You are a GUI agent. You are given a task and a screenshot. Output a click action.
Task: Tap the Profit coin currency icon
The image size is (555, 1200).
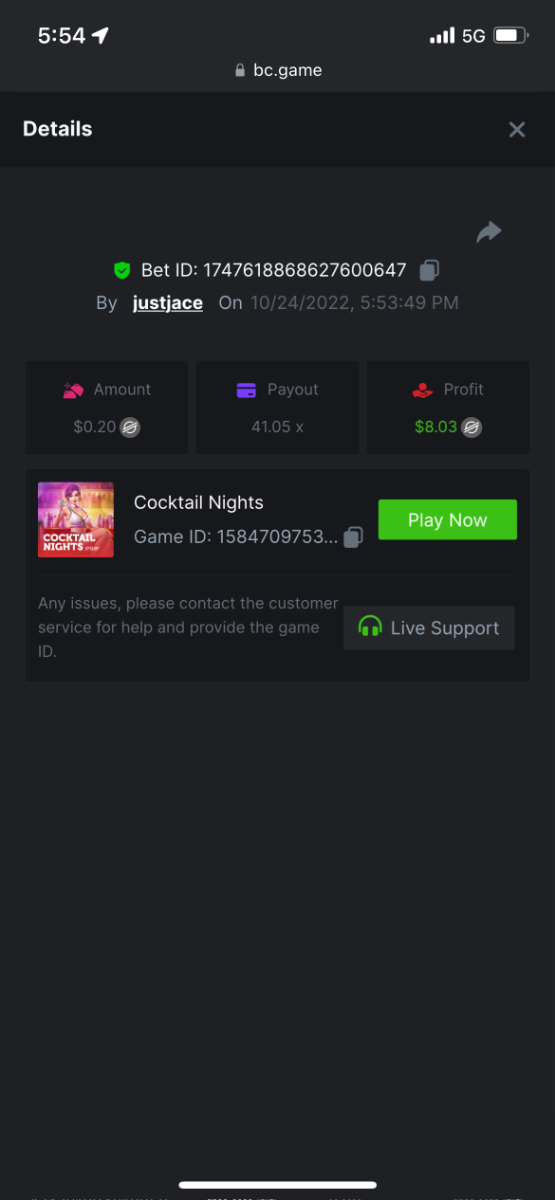tap(472, 427)
